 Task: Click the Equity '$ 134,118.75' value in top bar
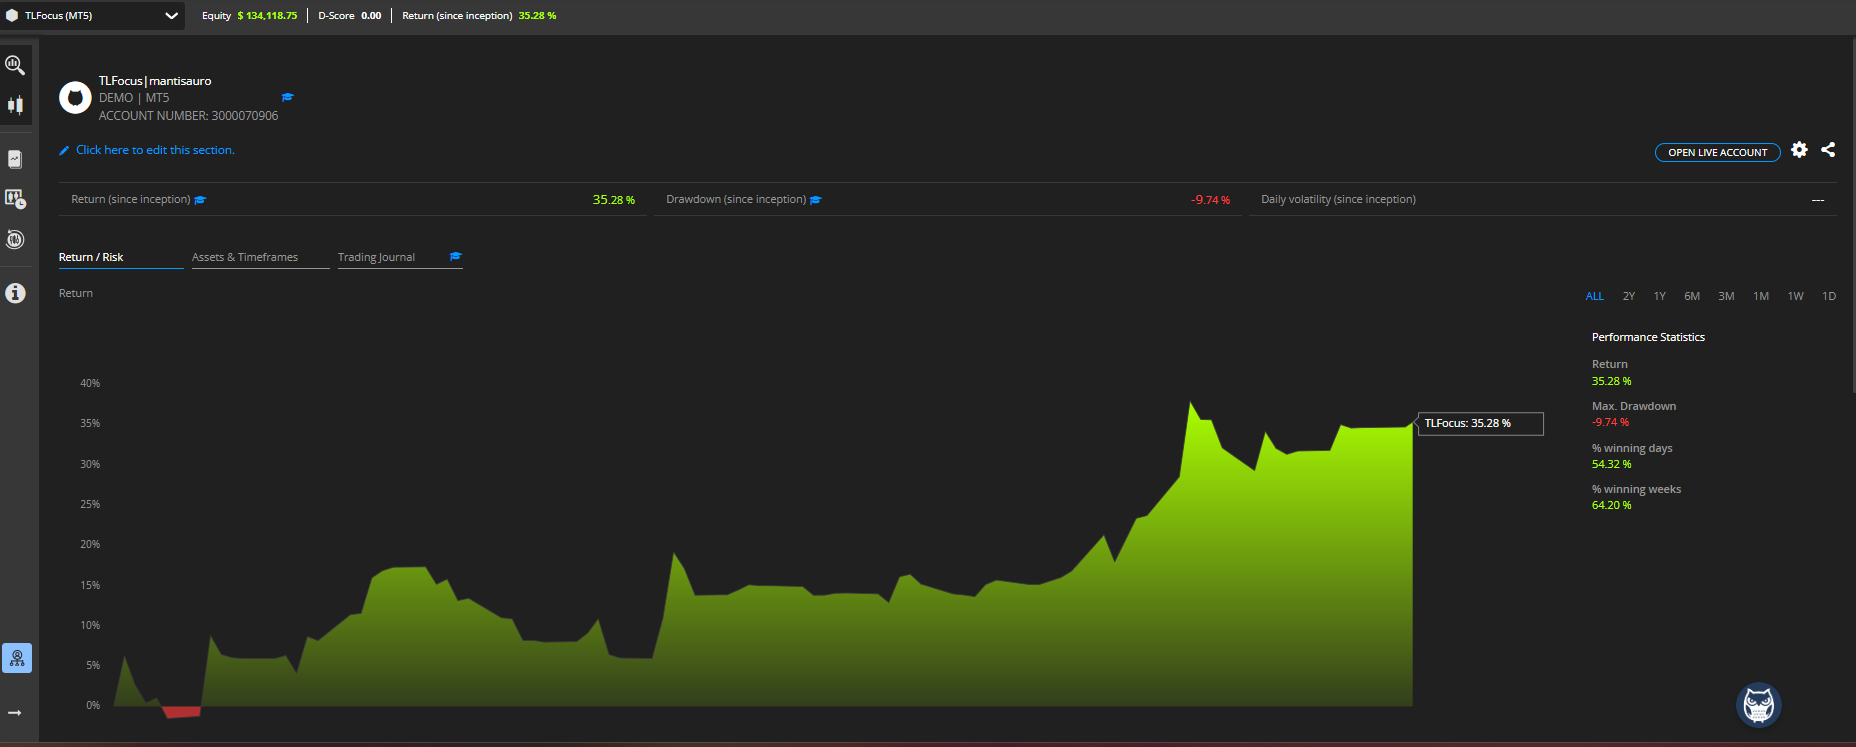(x=267, y=16)
